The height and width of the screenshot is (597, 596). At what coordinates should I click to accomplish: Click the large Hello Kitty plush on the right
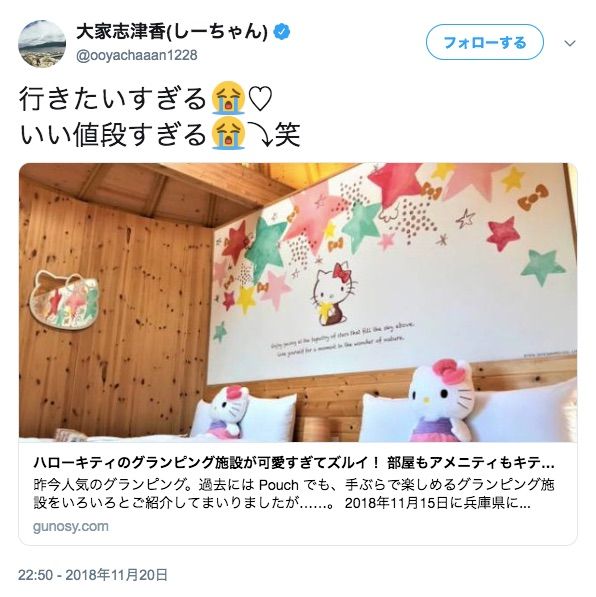click(x=443, y=400)
